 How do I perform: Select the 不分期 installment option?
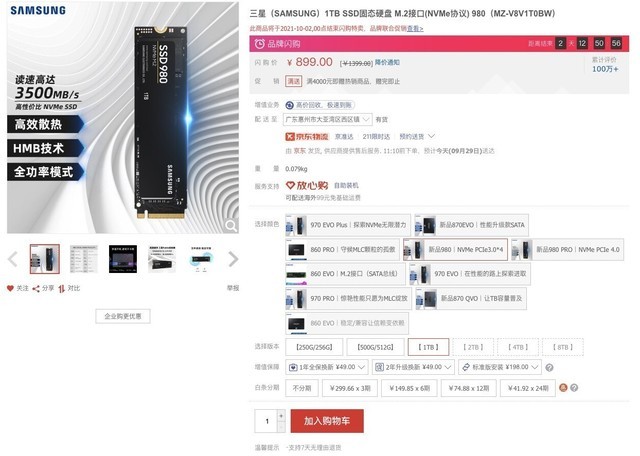coord(302,388)
